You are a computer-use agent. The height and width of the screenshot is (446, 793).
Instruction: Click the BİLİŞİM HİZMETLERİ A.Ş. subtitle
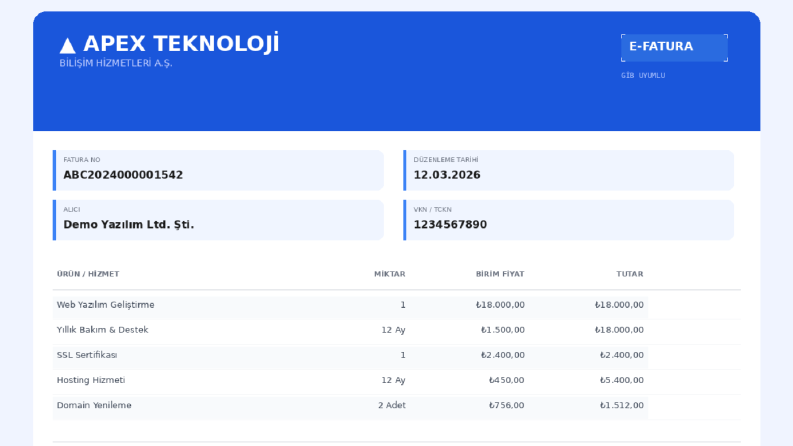click(x=116, y=63)
